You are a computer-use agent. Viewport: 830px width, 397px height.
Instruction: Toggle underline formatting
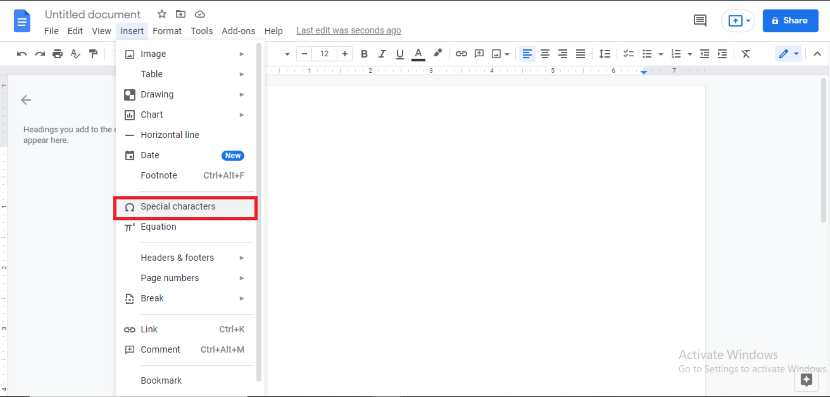(x=400, y=53)
